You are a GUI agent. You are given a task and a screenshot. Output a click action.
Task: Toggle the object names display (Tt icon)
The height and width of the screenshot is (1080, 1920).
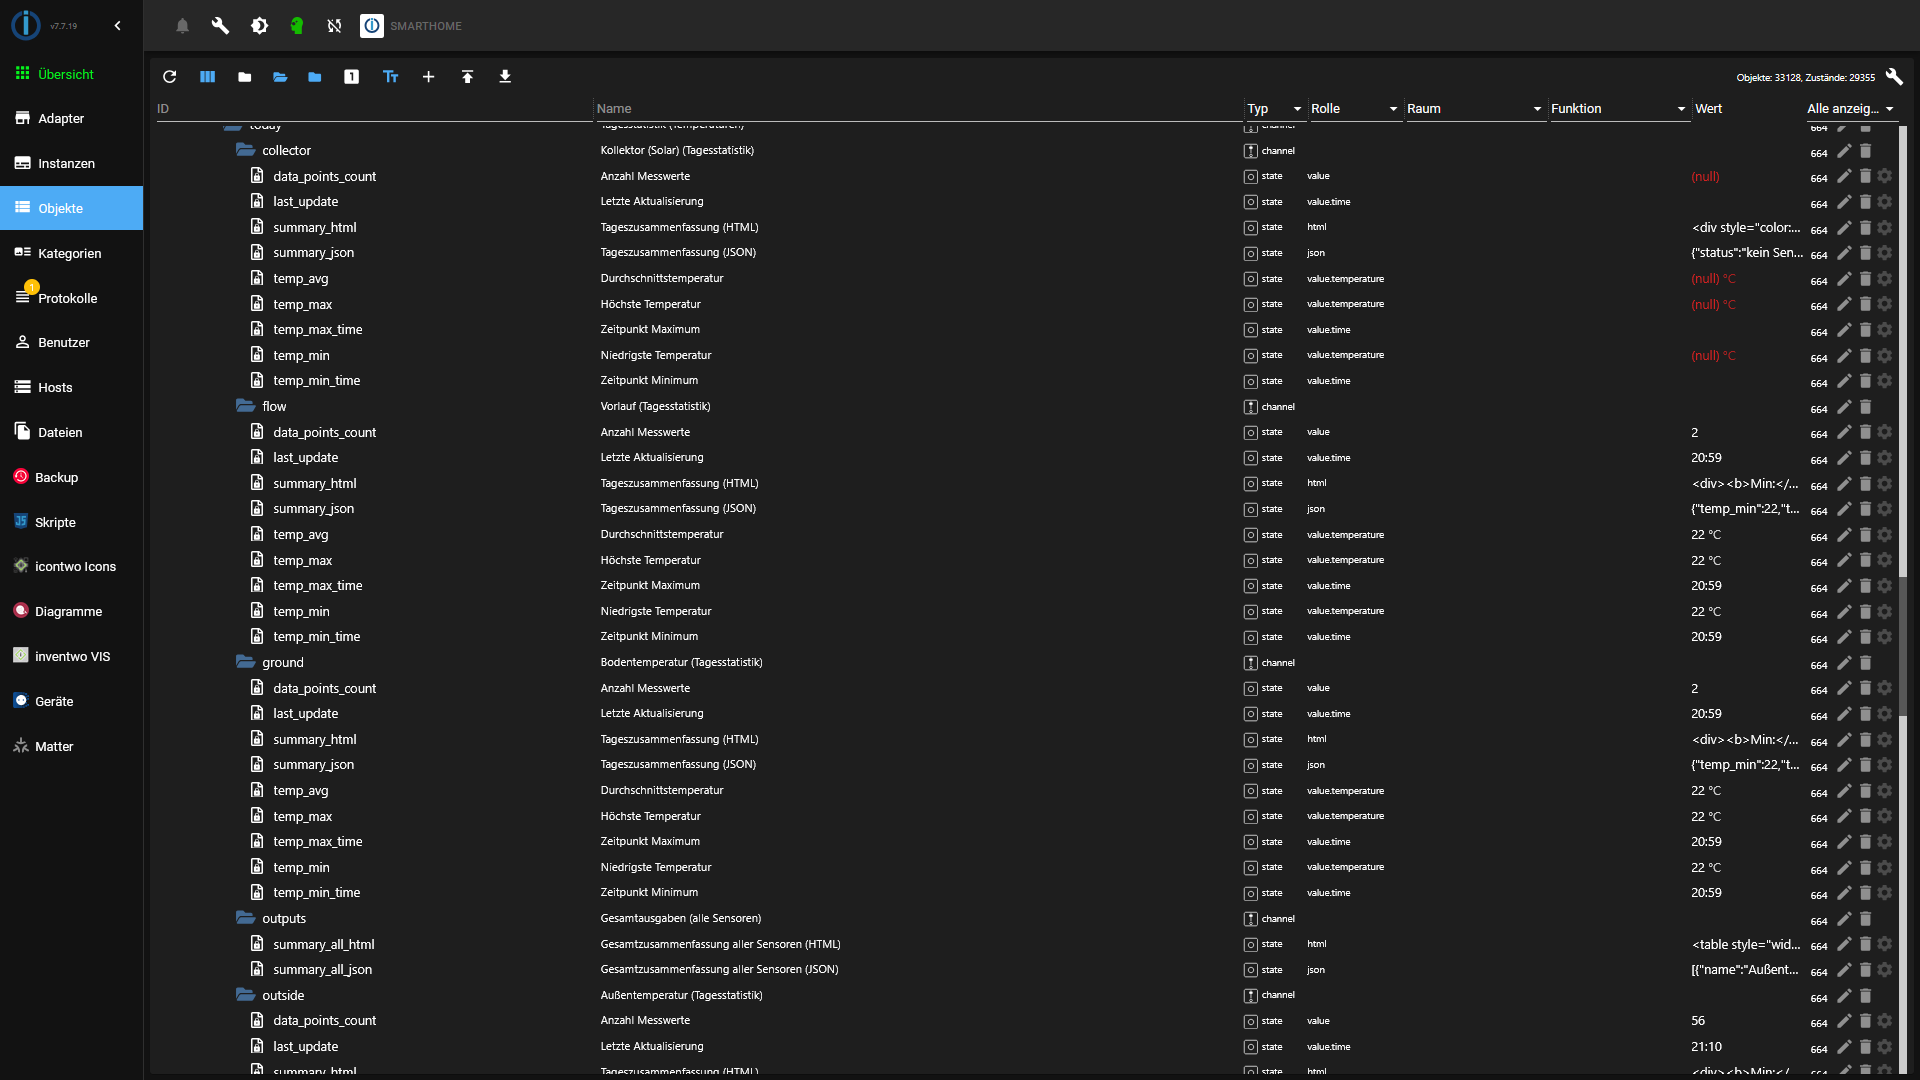(x=390, y=77)
